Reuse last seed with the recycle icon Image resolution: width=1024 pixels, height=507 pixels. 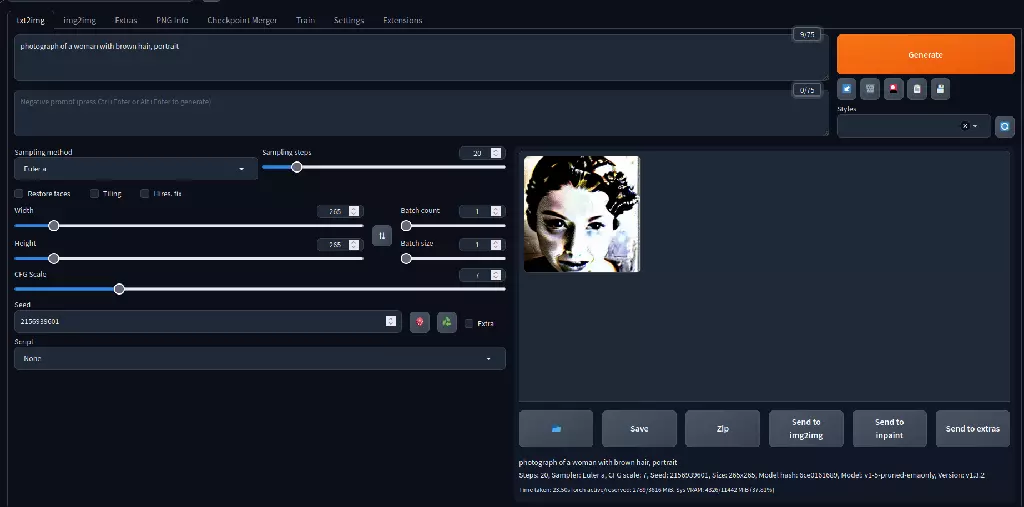(446, 322)
